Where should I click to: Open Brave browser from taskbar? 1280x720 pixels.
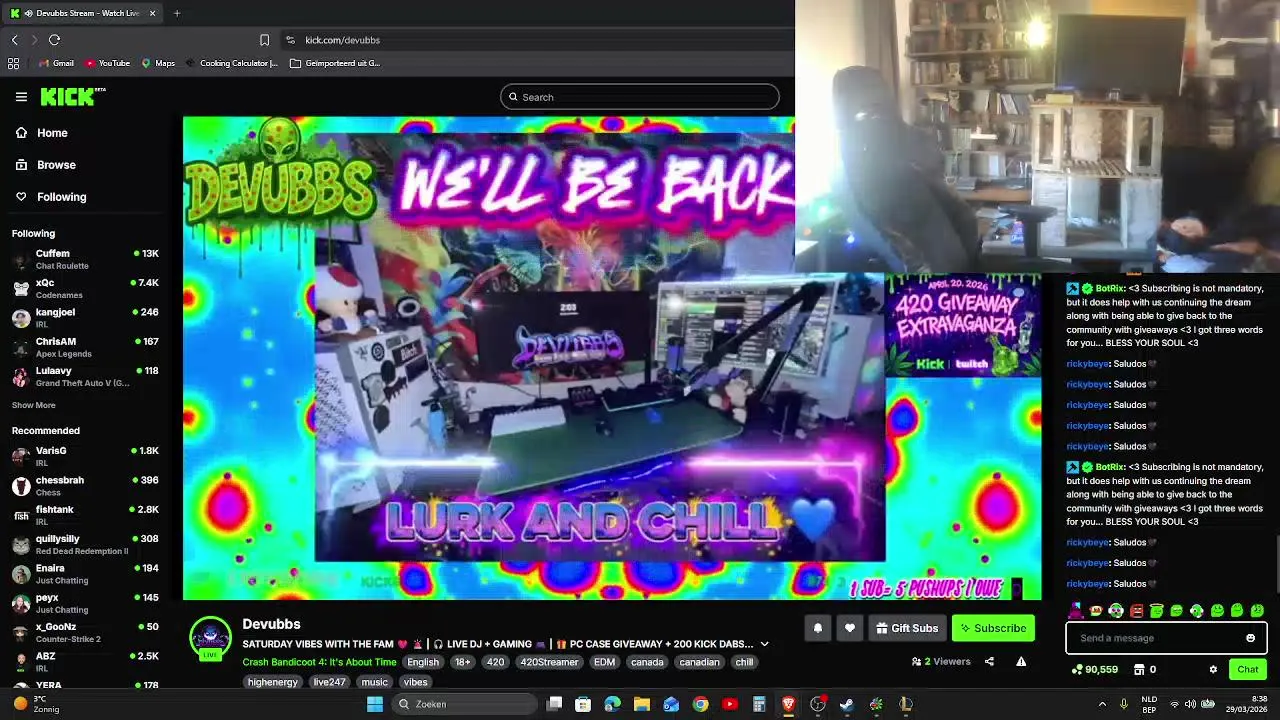(x=788, y=704)
